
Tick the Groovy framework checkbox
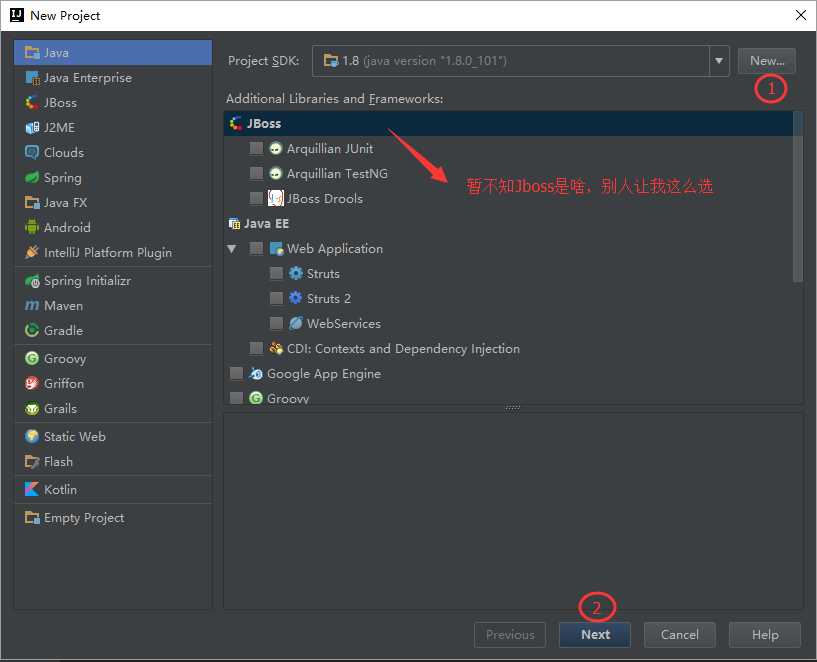(236, 398)
